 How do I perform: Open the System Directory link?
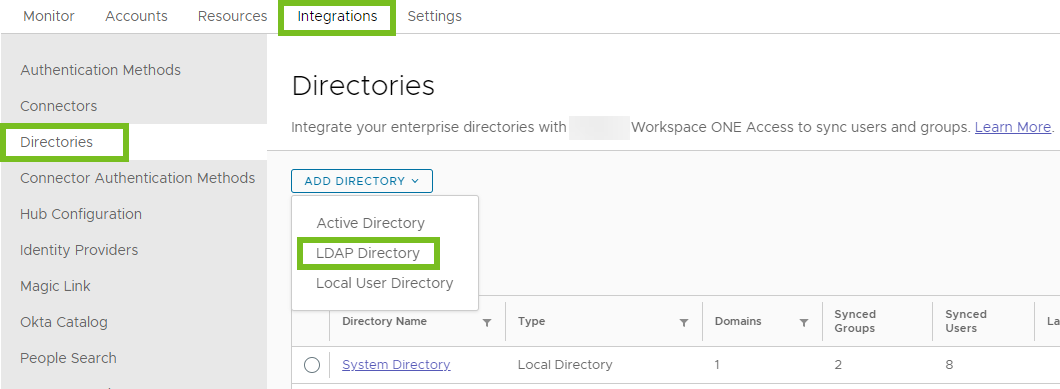pyautogui.click(x=396, y=365)
